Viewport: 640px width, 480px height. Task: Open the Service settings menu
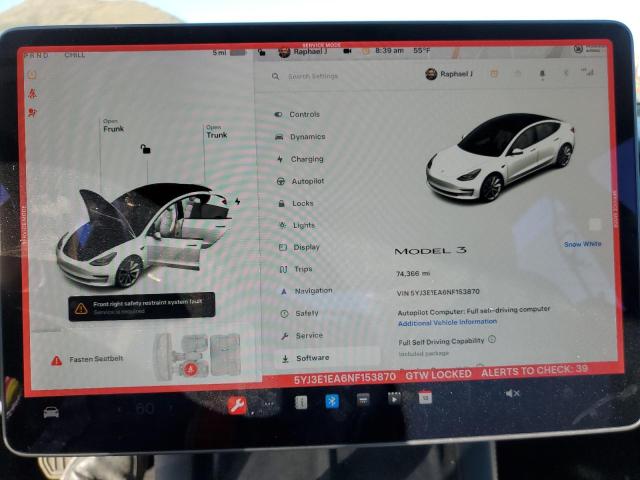302,336
